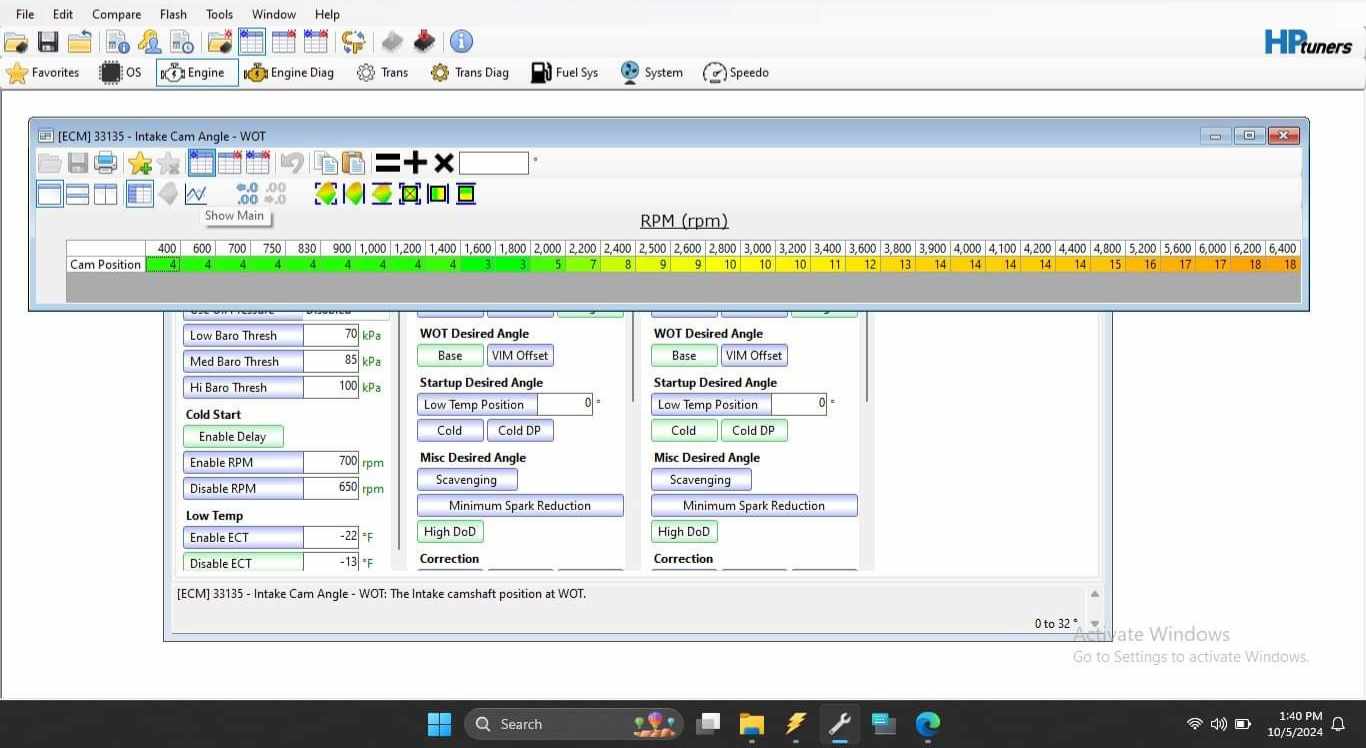
Task: Click the Open tune file folder icon
Action: tap(16, 42)
